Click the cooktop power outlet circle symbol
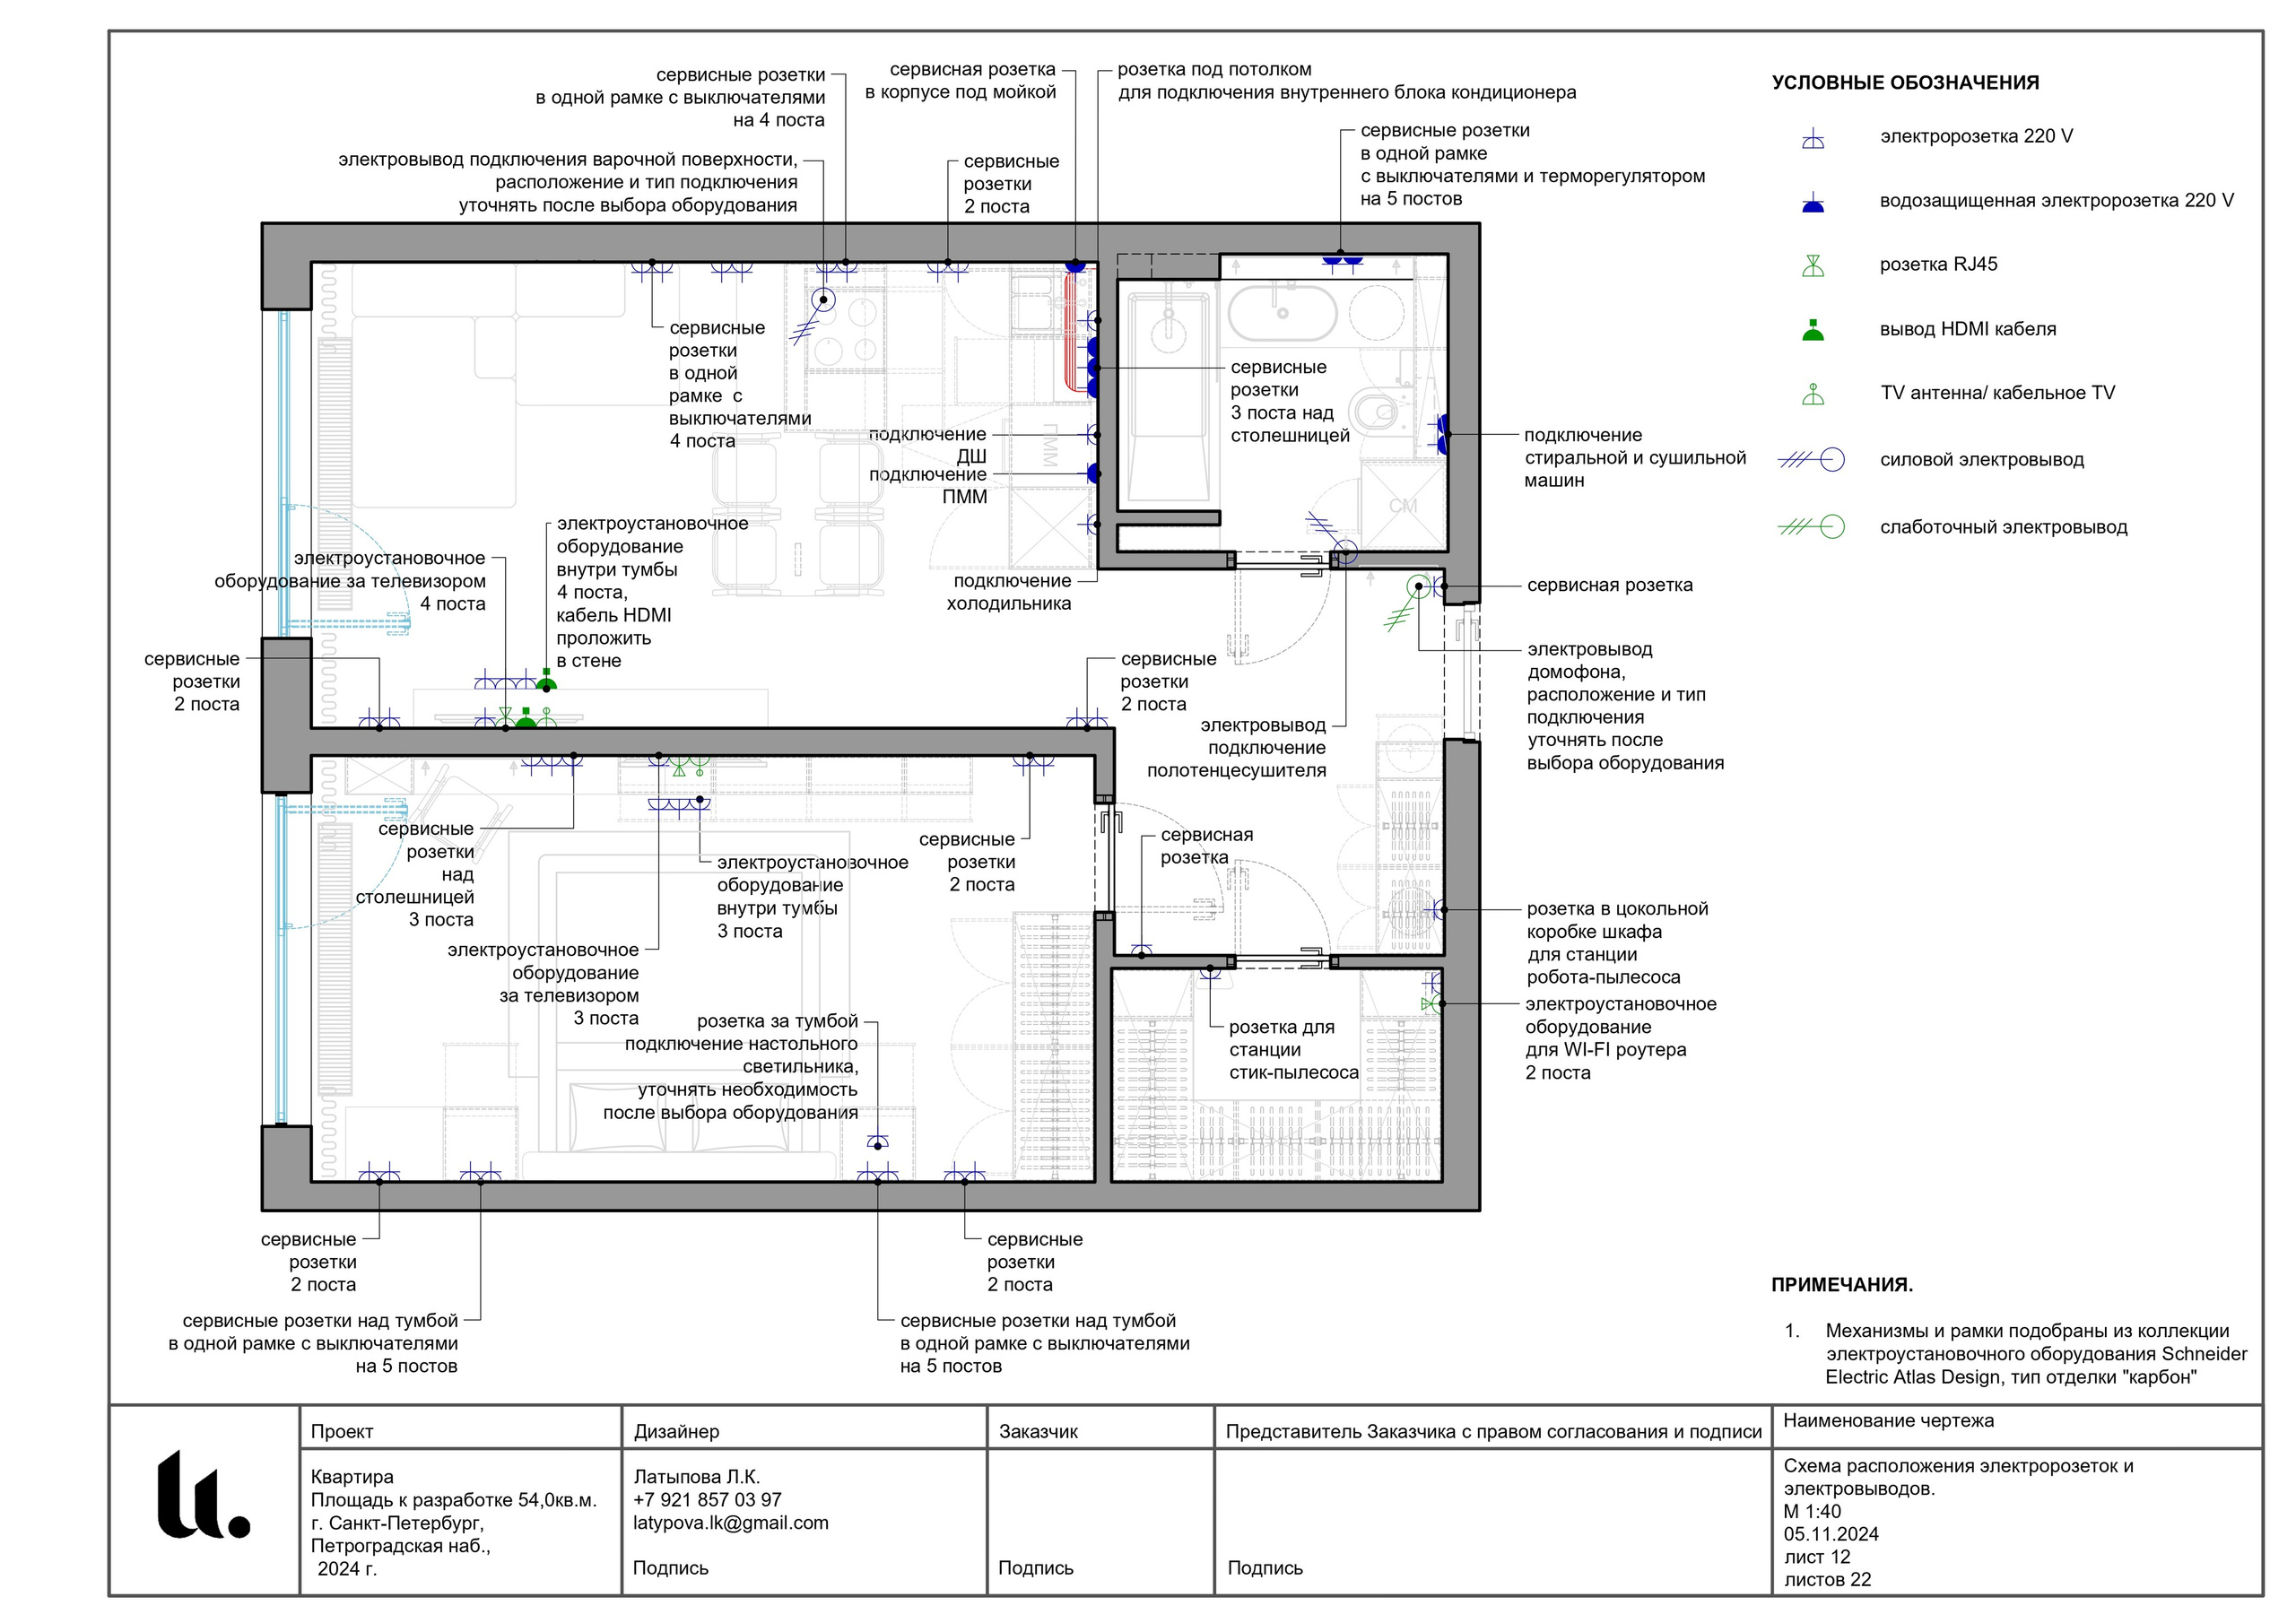2296x1623 pixels. pyautogui.click(x=824, y=299)
